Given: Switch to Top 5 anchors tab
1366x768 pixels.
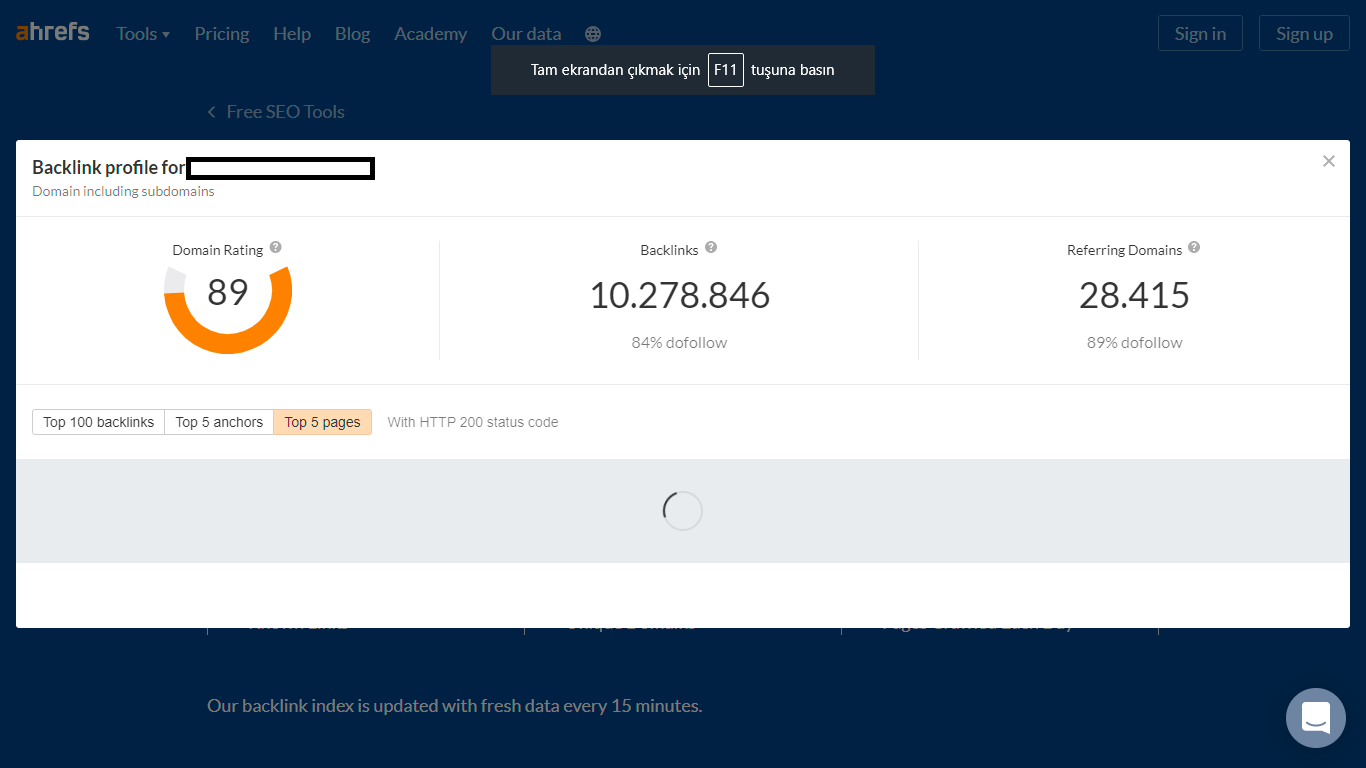Looking at the screenshot, I should 219,422.
